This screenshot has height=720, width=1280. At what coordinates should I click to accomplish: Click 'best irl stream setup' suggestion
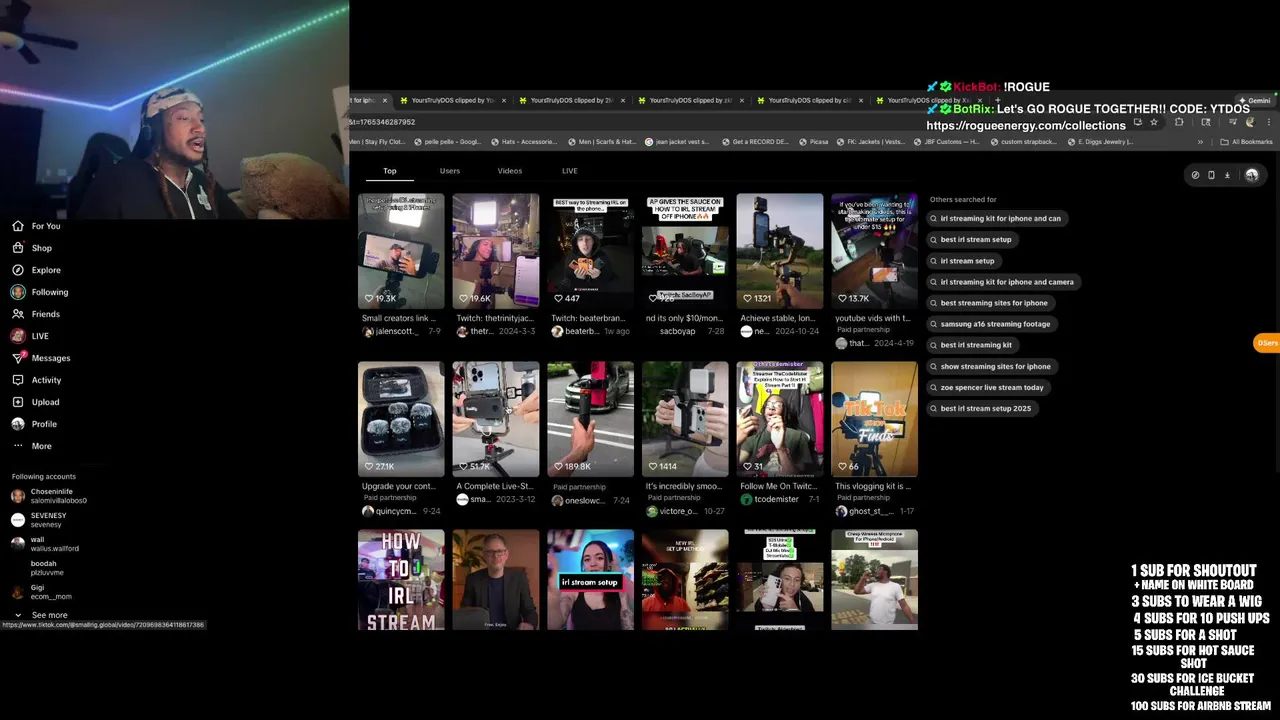(x=971, y=240)
